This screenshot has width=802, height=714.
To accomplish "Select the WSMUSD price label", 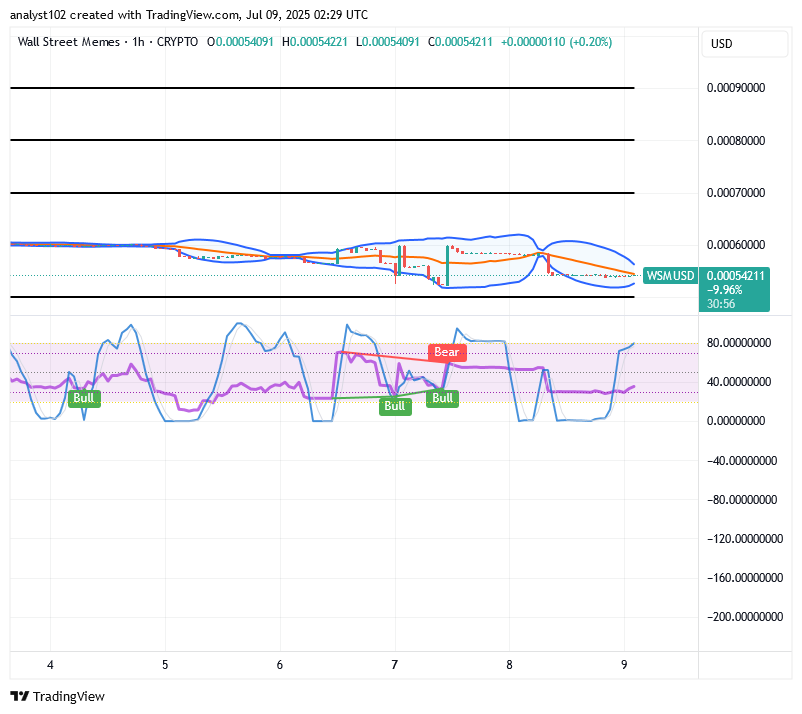I will pos(670,276).
